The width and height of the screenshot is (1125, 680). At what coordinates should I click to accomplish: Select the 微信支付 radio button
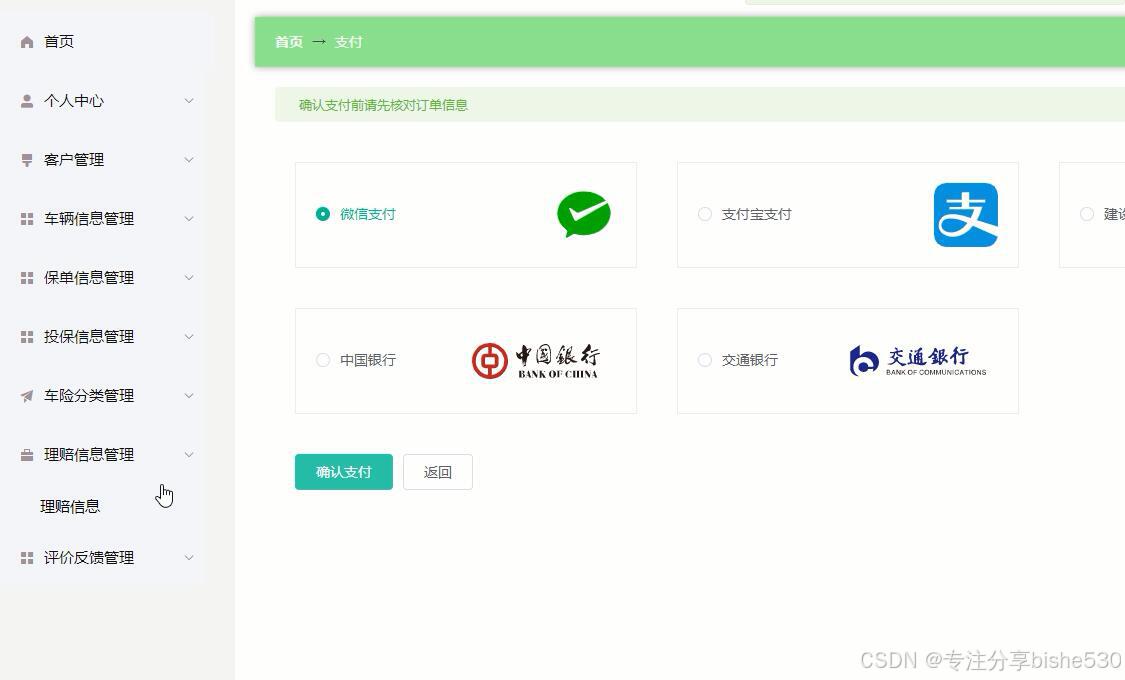pyautogui.click(x=323, y=214)
